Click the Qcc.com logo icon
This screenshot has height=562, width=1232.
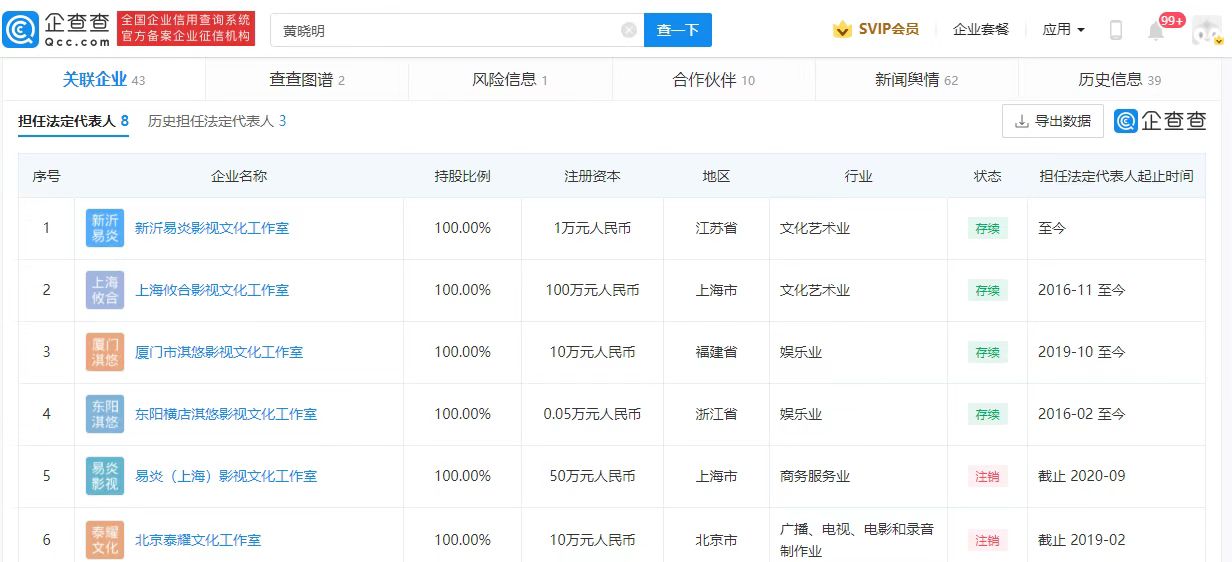[20, 29]
